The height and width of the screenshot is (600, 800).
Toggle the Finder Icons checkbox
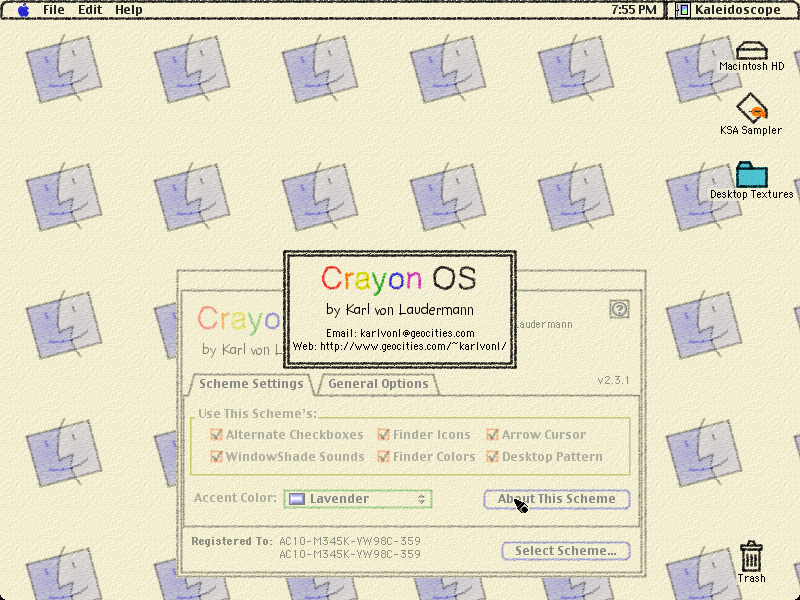(383, 435)
